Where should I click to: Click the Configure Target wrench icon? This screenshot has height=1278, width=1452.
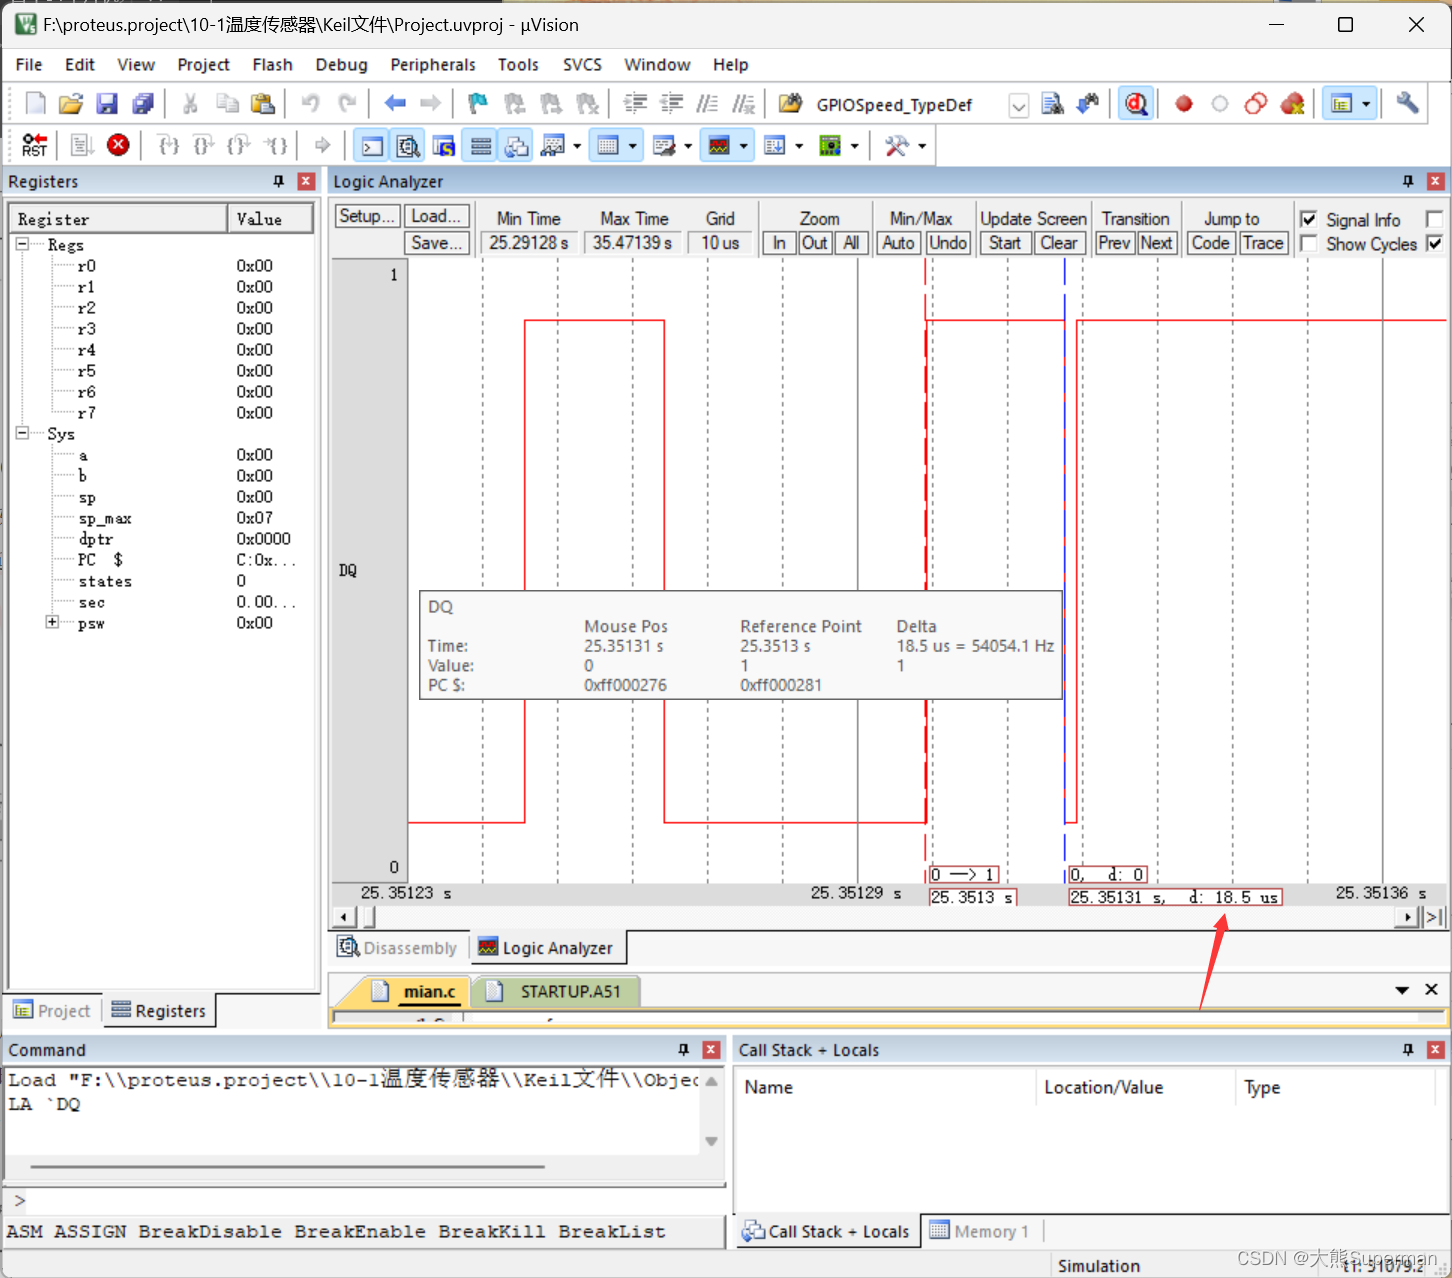pyautogui.click(x=1407, y=103)
